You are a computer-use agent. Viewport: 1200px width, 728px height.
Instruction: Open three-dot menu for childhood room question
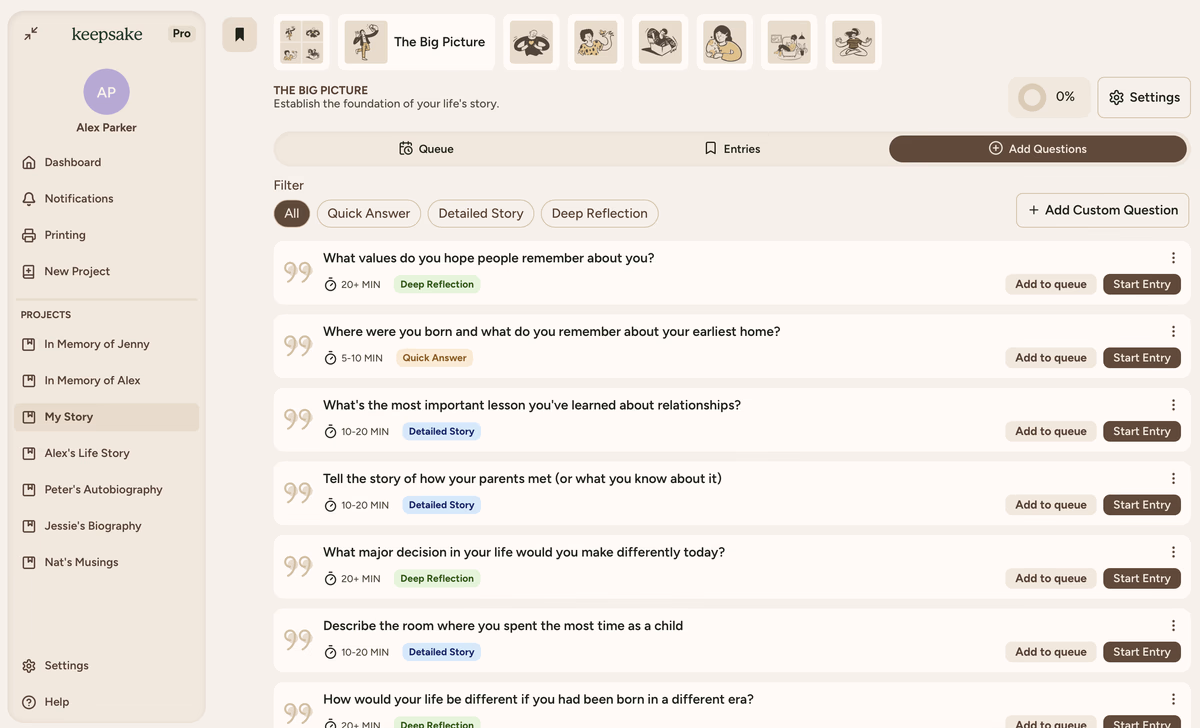pyautogui.click(x=1173, y=626)
